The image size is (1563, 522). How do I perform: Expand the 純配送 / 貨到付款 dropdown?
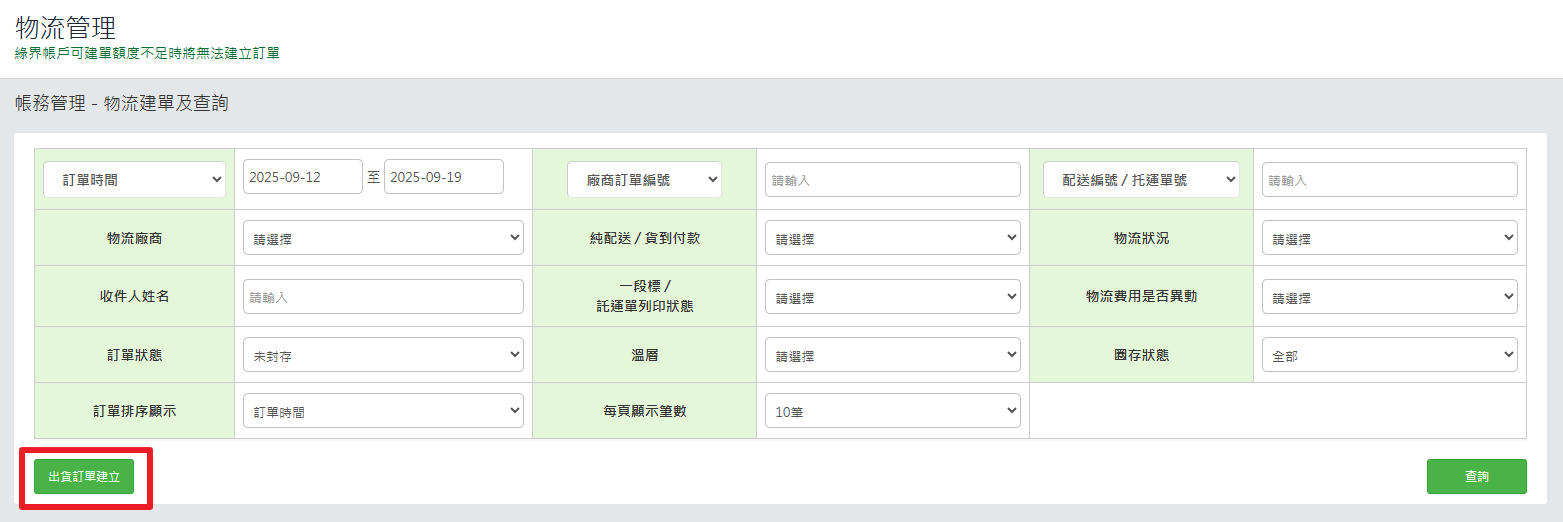(x=893, y=239)
